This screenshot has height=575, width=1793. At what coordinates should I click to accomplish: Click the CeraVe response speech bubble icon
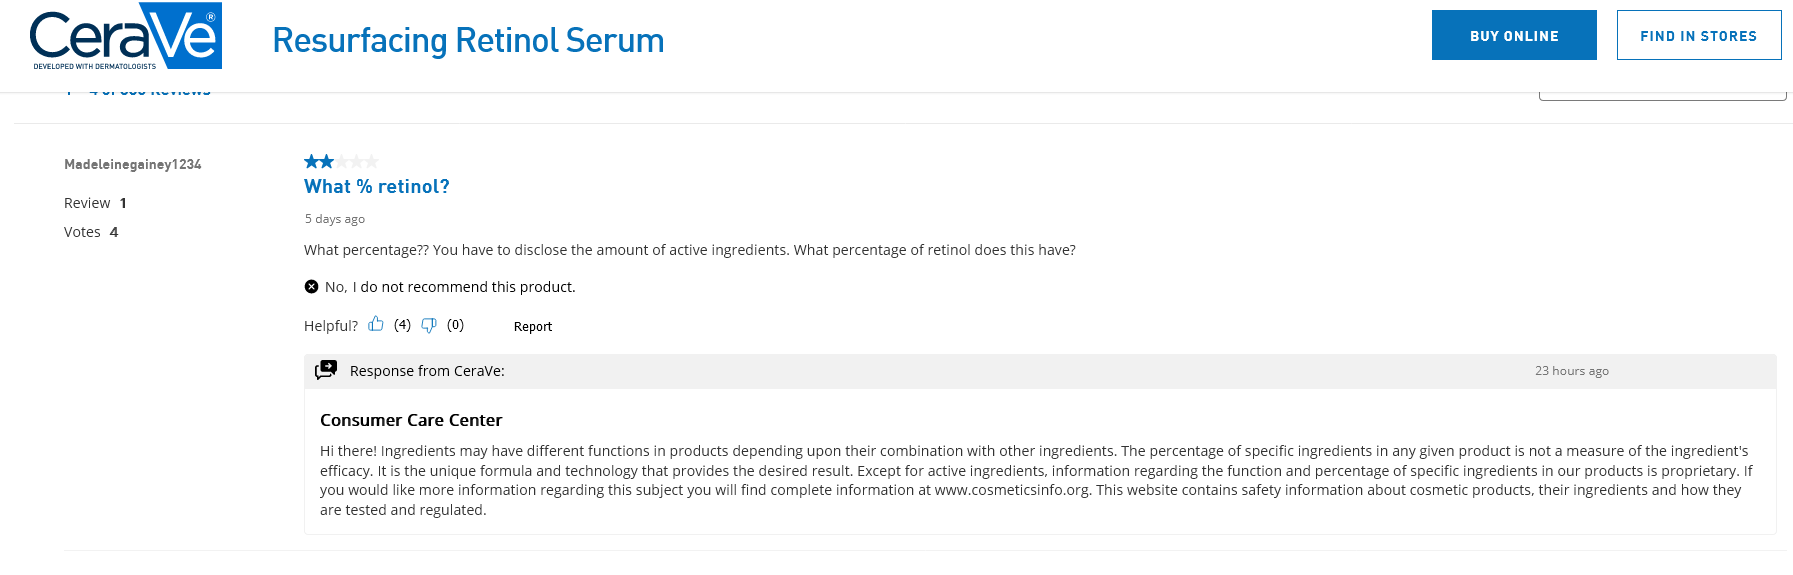[x=326, y=370]
